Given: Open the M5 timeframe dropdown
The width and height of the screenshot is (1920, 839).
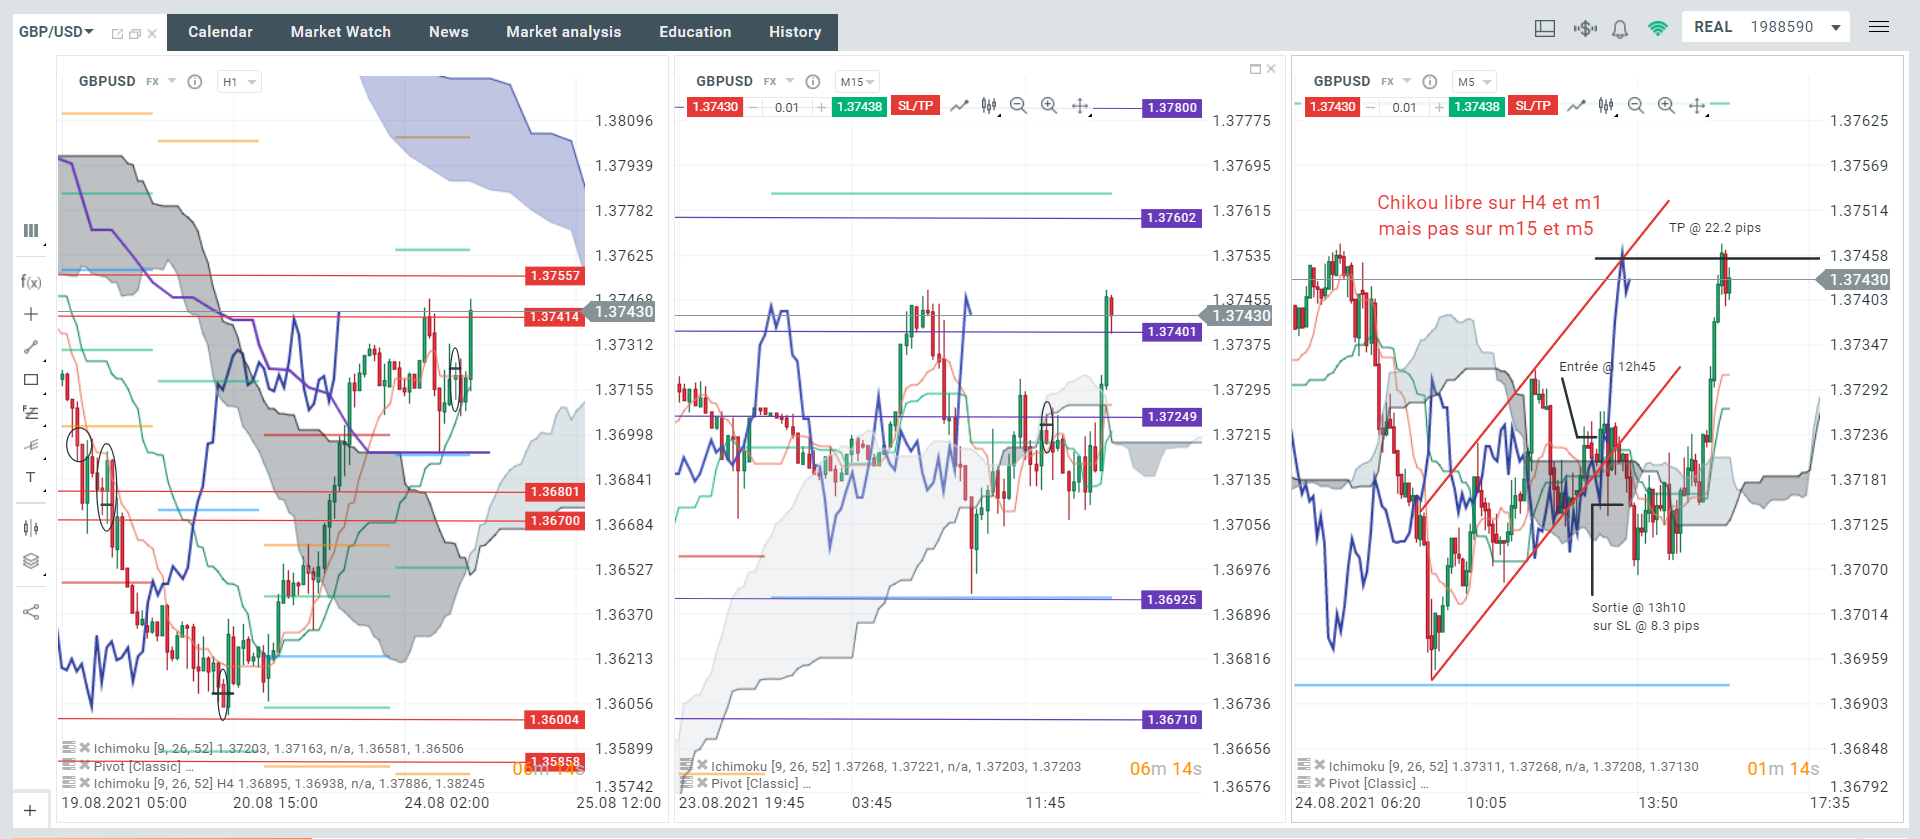Looking at the screenshot, I should [1474, 82].
